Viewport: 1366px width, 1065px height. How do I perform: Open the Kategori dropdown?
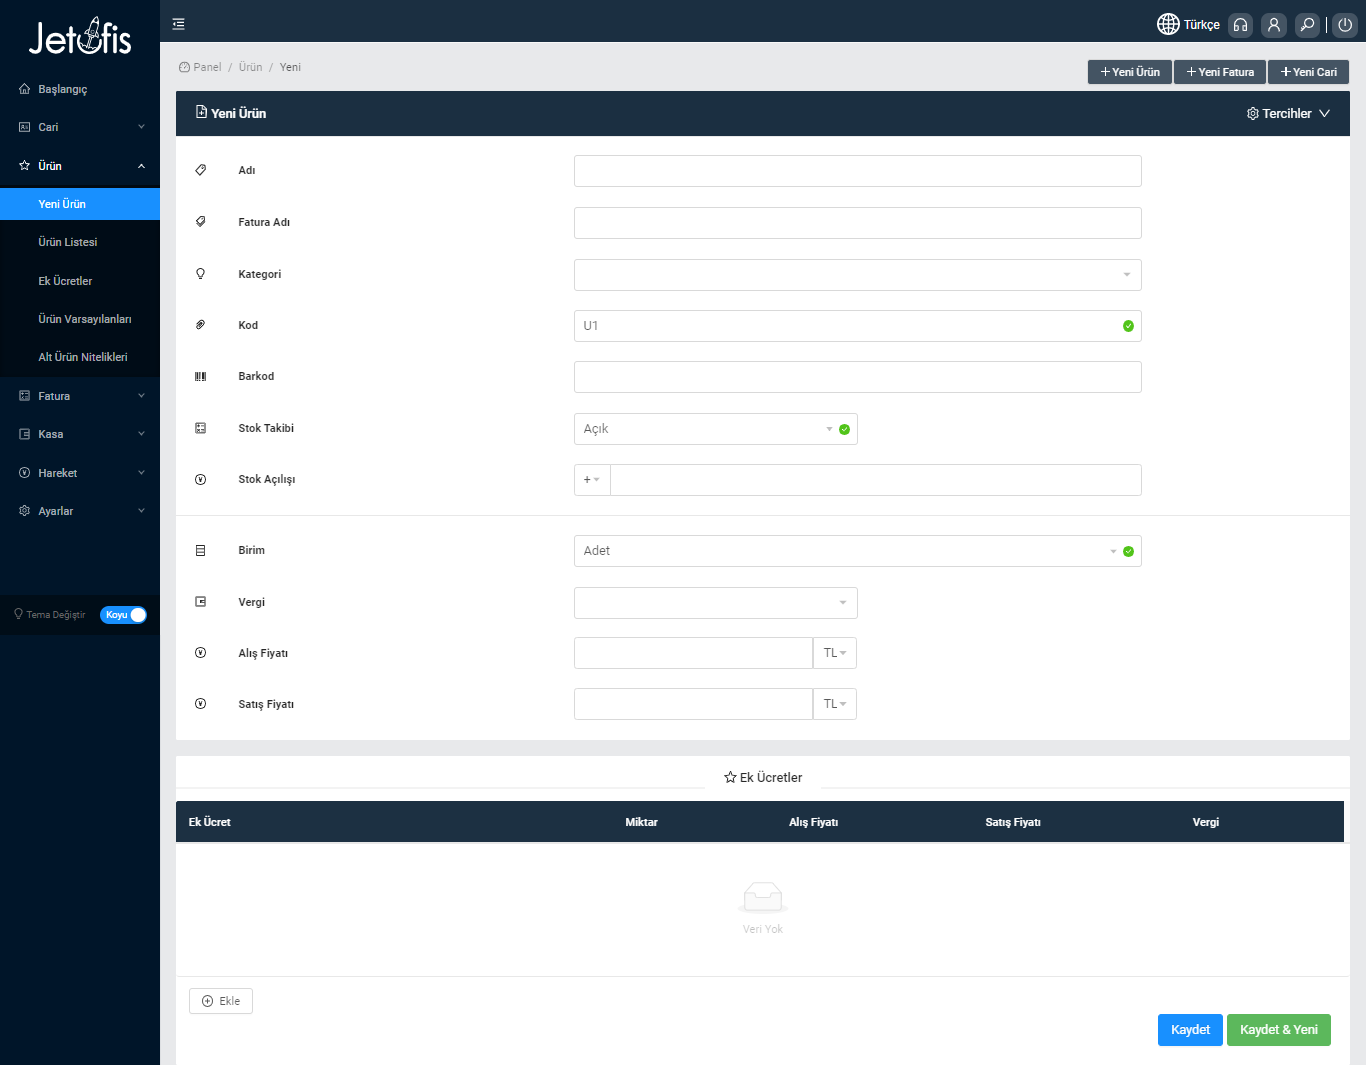tap(857, 275)
